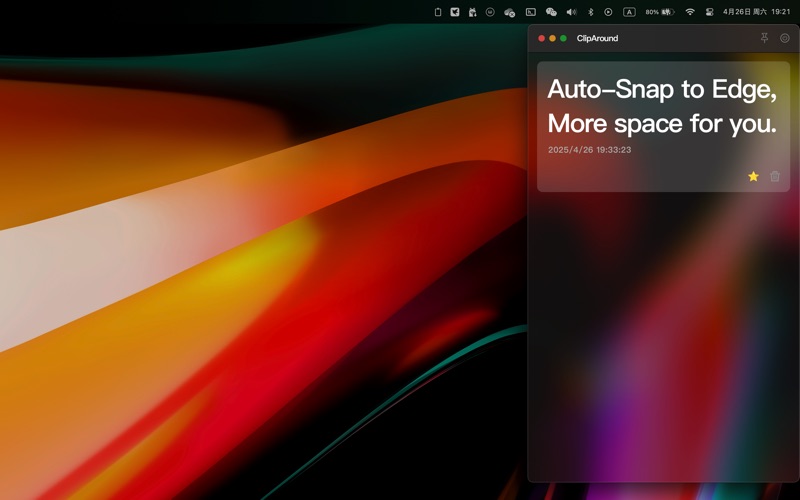Image resolution: width=800 pixels, height=500 pixels.
Task: Click the ClipAround window title
Action: click(x=597, y=38)
